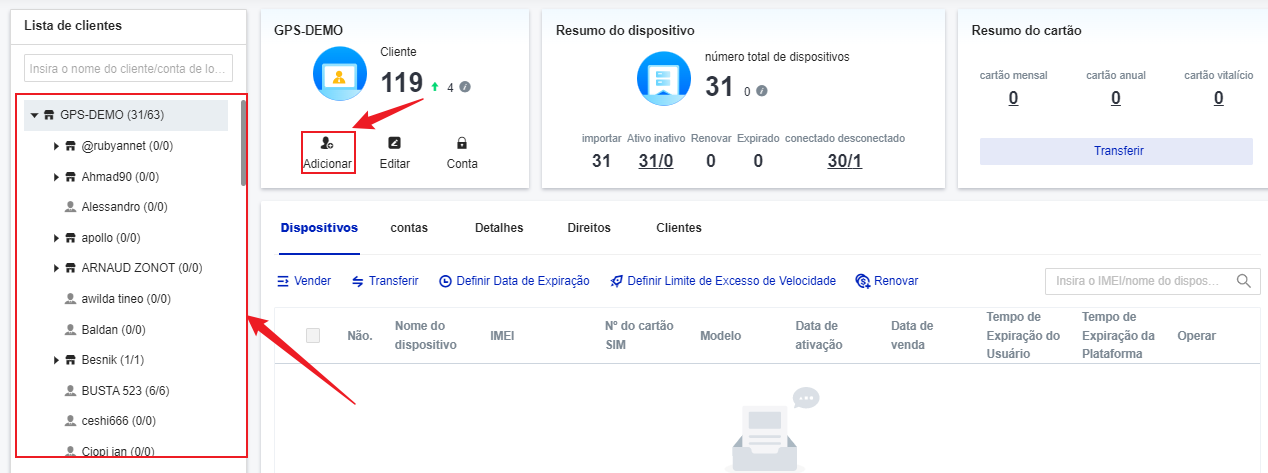
Task: Click Definir Limite de Excesso de Velocidade
Action: (x=731, y=281)
